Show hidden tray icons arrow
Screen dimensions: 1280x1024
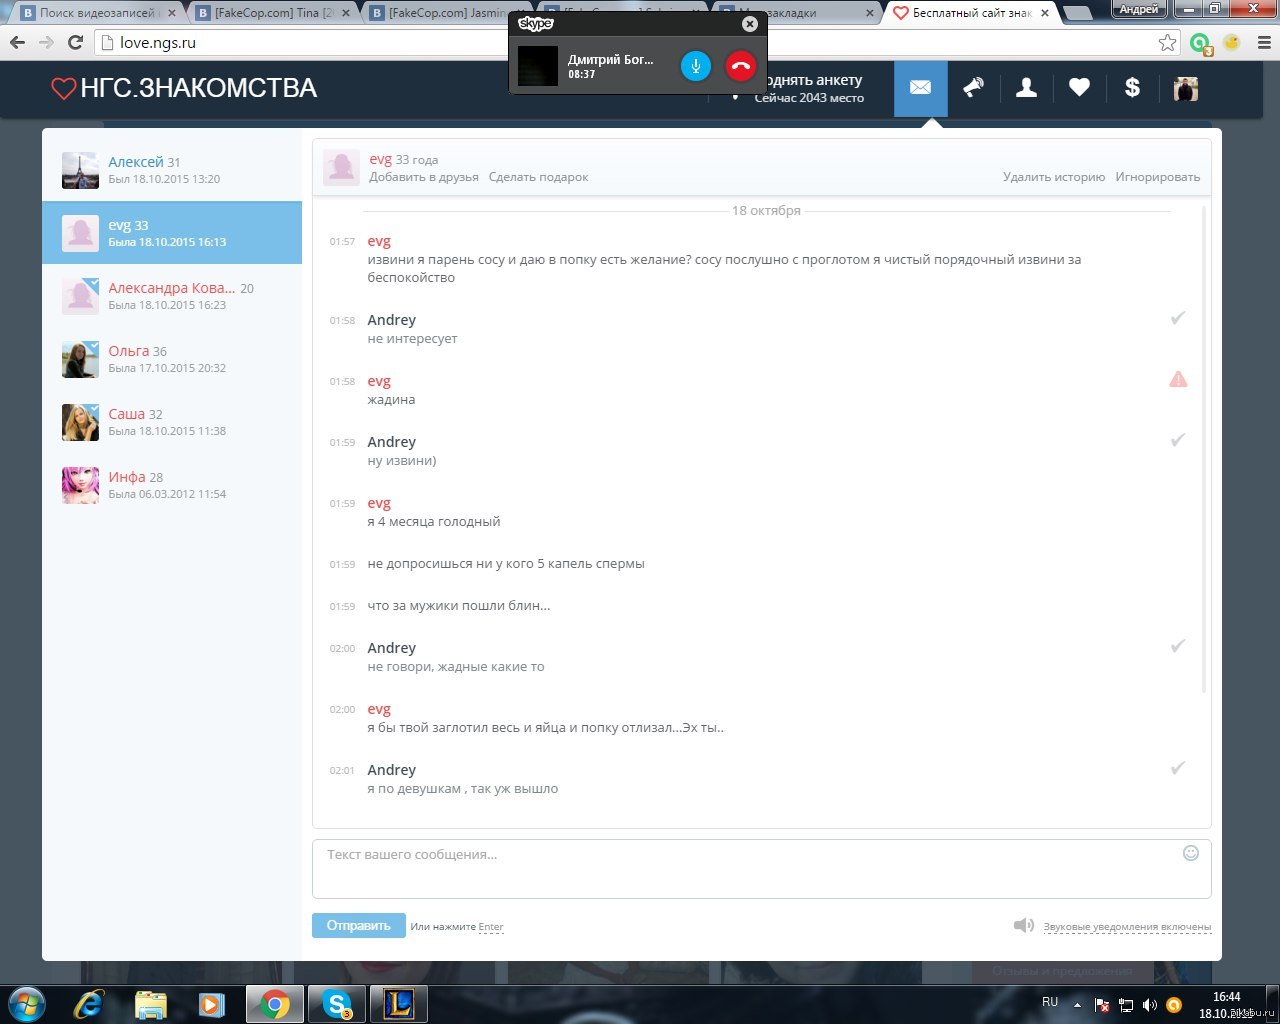(x=1077, y=1005)
